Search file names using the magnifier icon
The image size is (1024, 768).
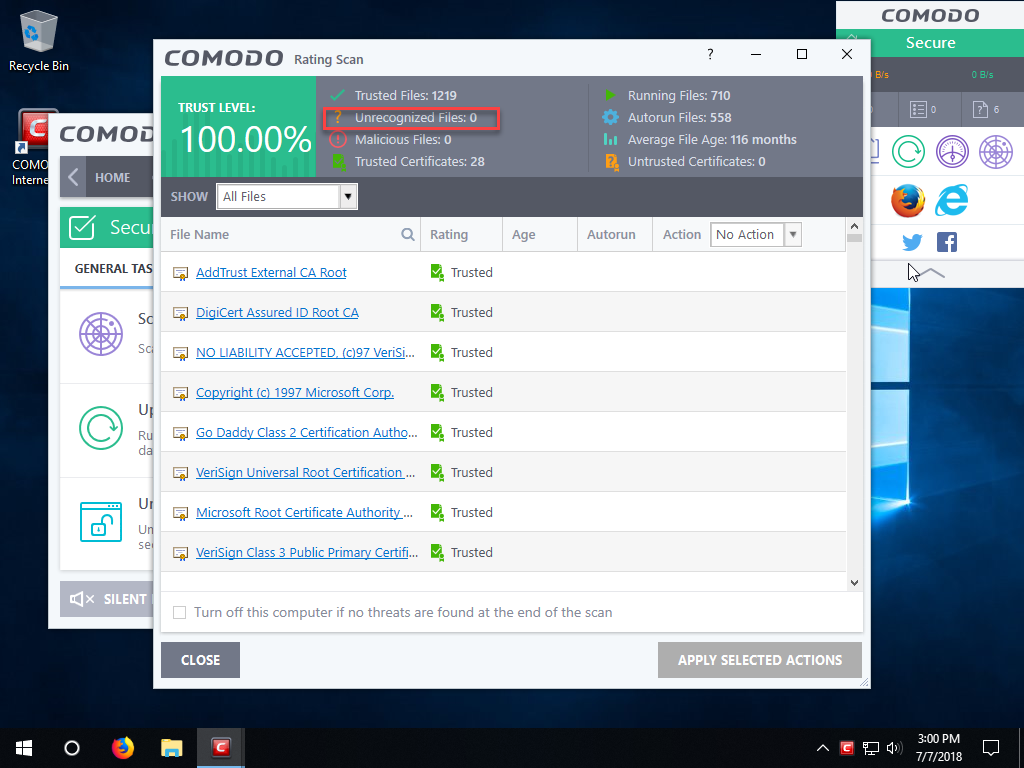coord(408,234)
